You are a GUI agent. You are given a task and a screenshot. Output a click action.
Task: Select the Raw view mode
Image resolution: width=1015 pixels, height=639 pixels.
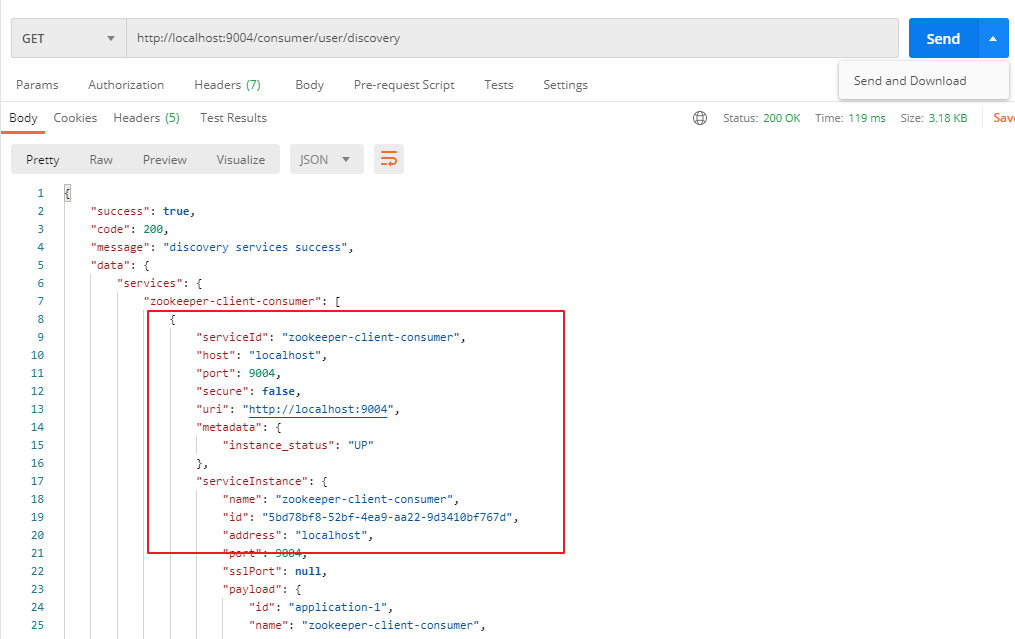pyautogui.click(x=101, y=159)
